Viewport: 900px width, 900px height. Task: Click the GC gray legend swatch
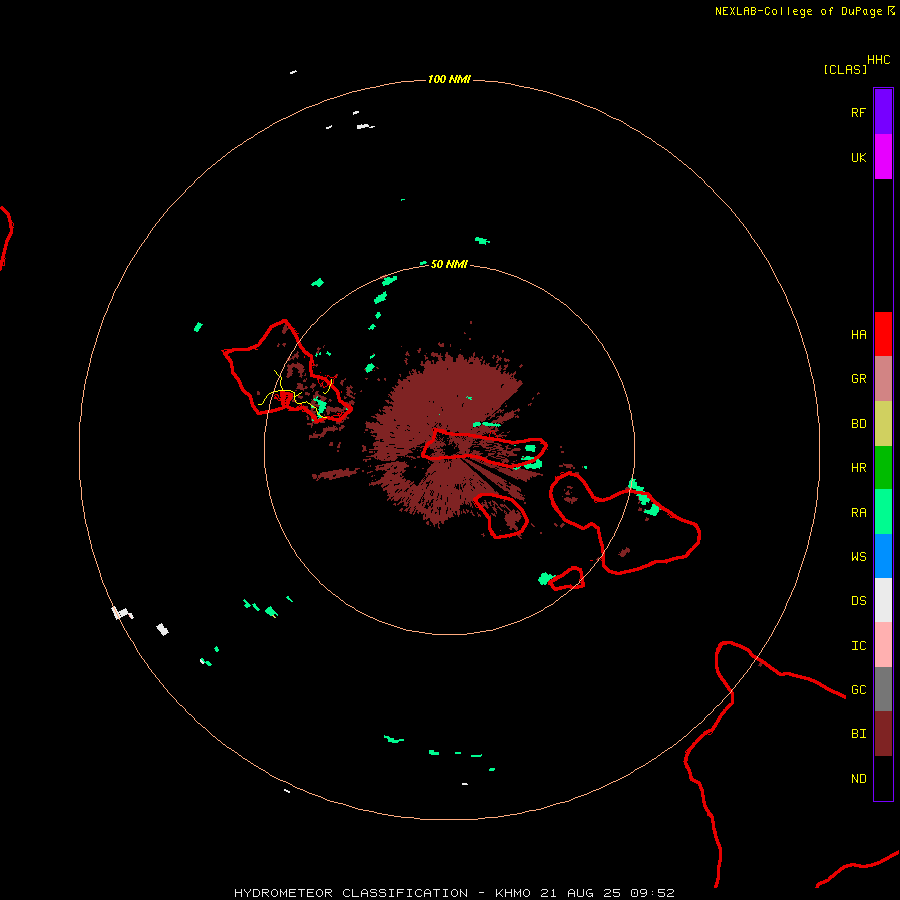coord(883,689)
